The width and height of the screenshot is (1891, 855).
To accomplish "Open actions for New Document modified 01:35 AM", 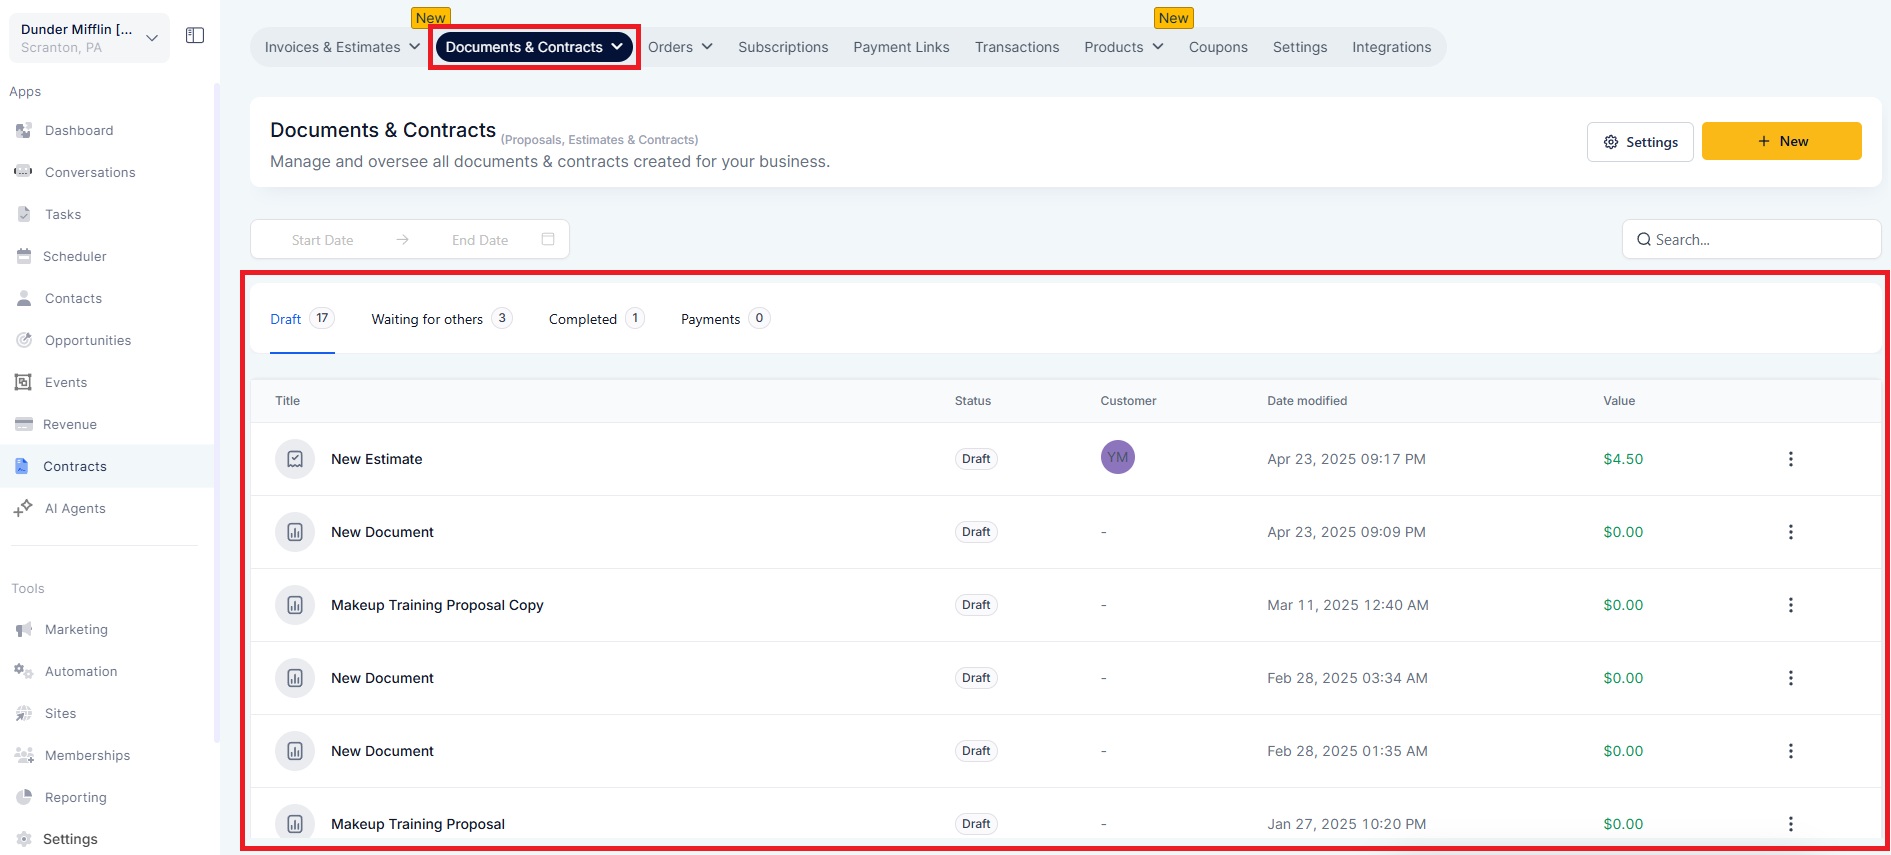I will click(1790, 751).
